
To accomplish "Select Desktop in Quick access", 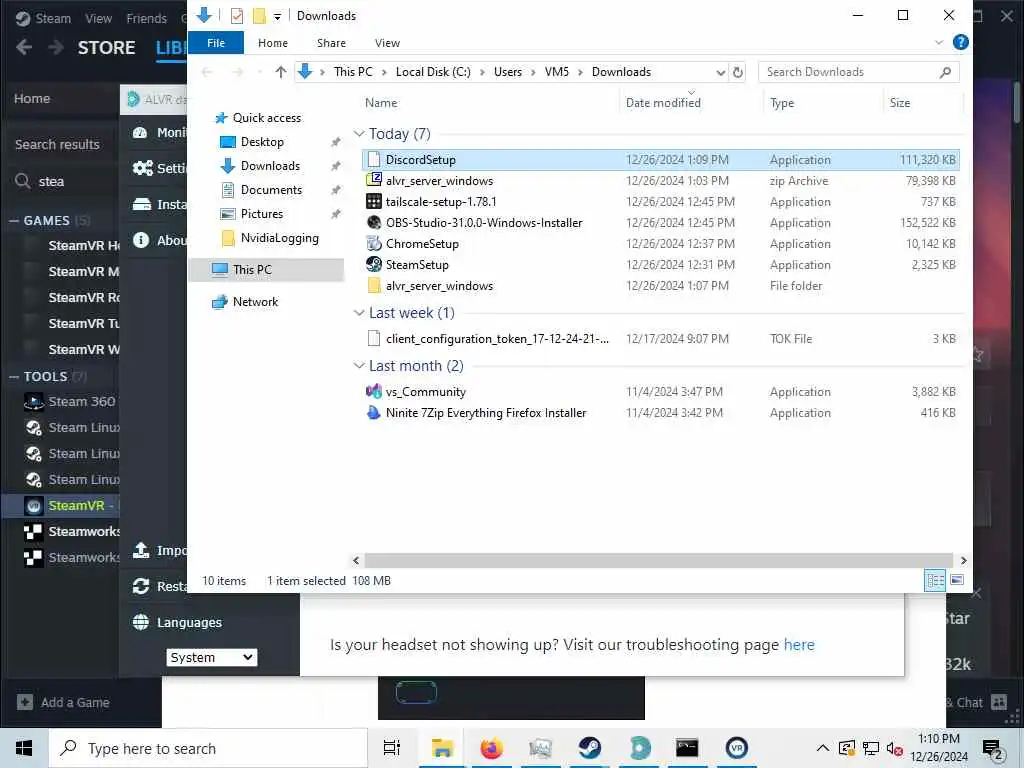I will tap(262, 142).
